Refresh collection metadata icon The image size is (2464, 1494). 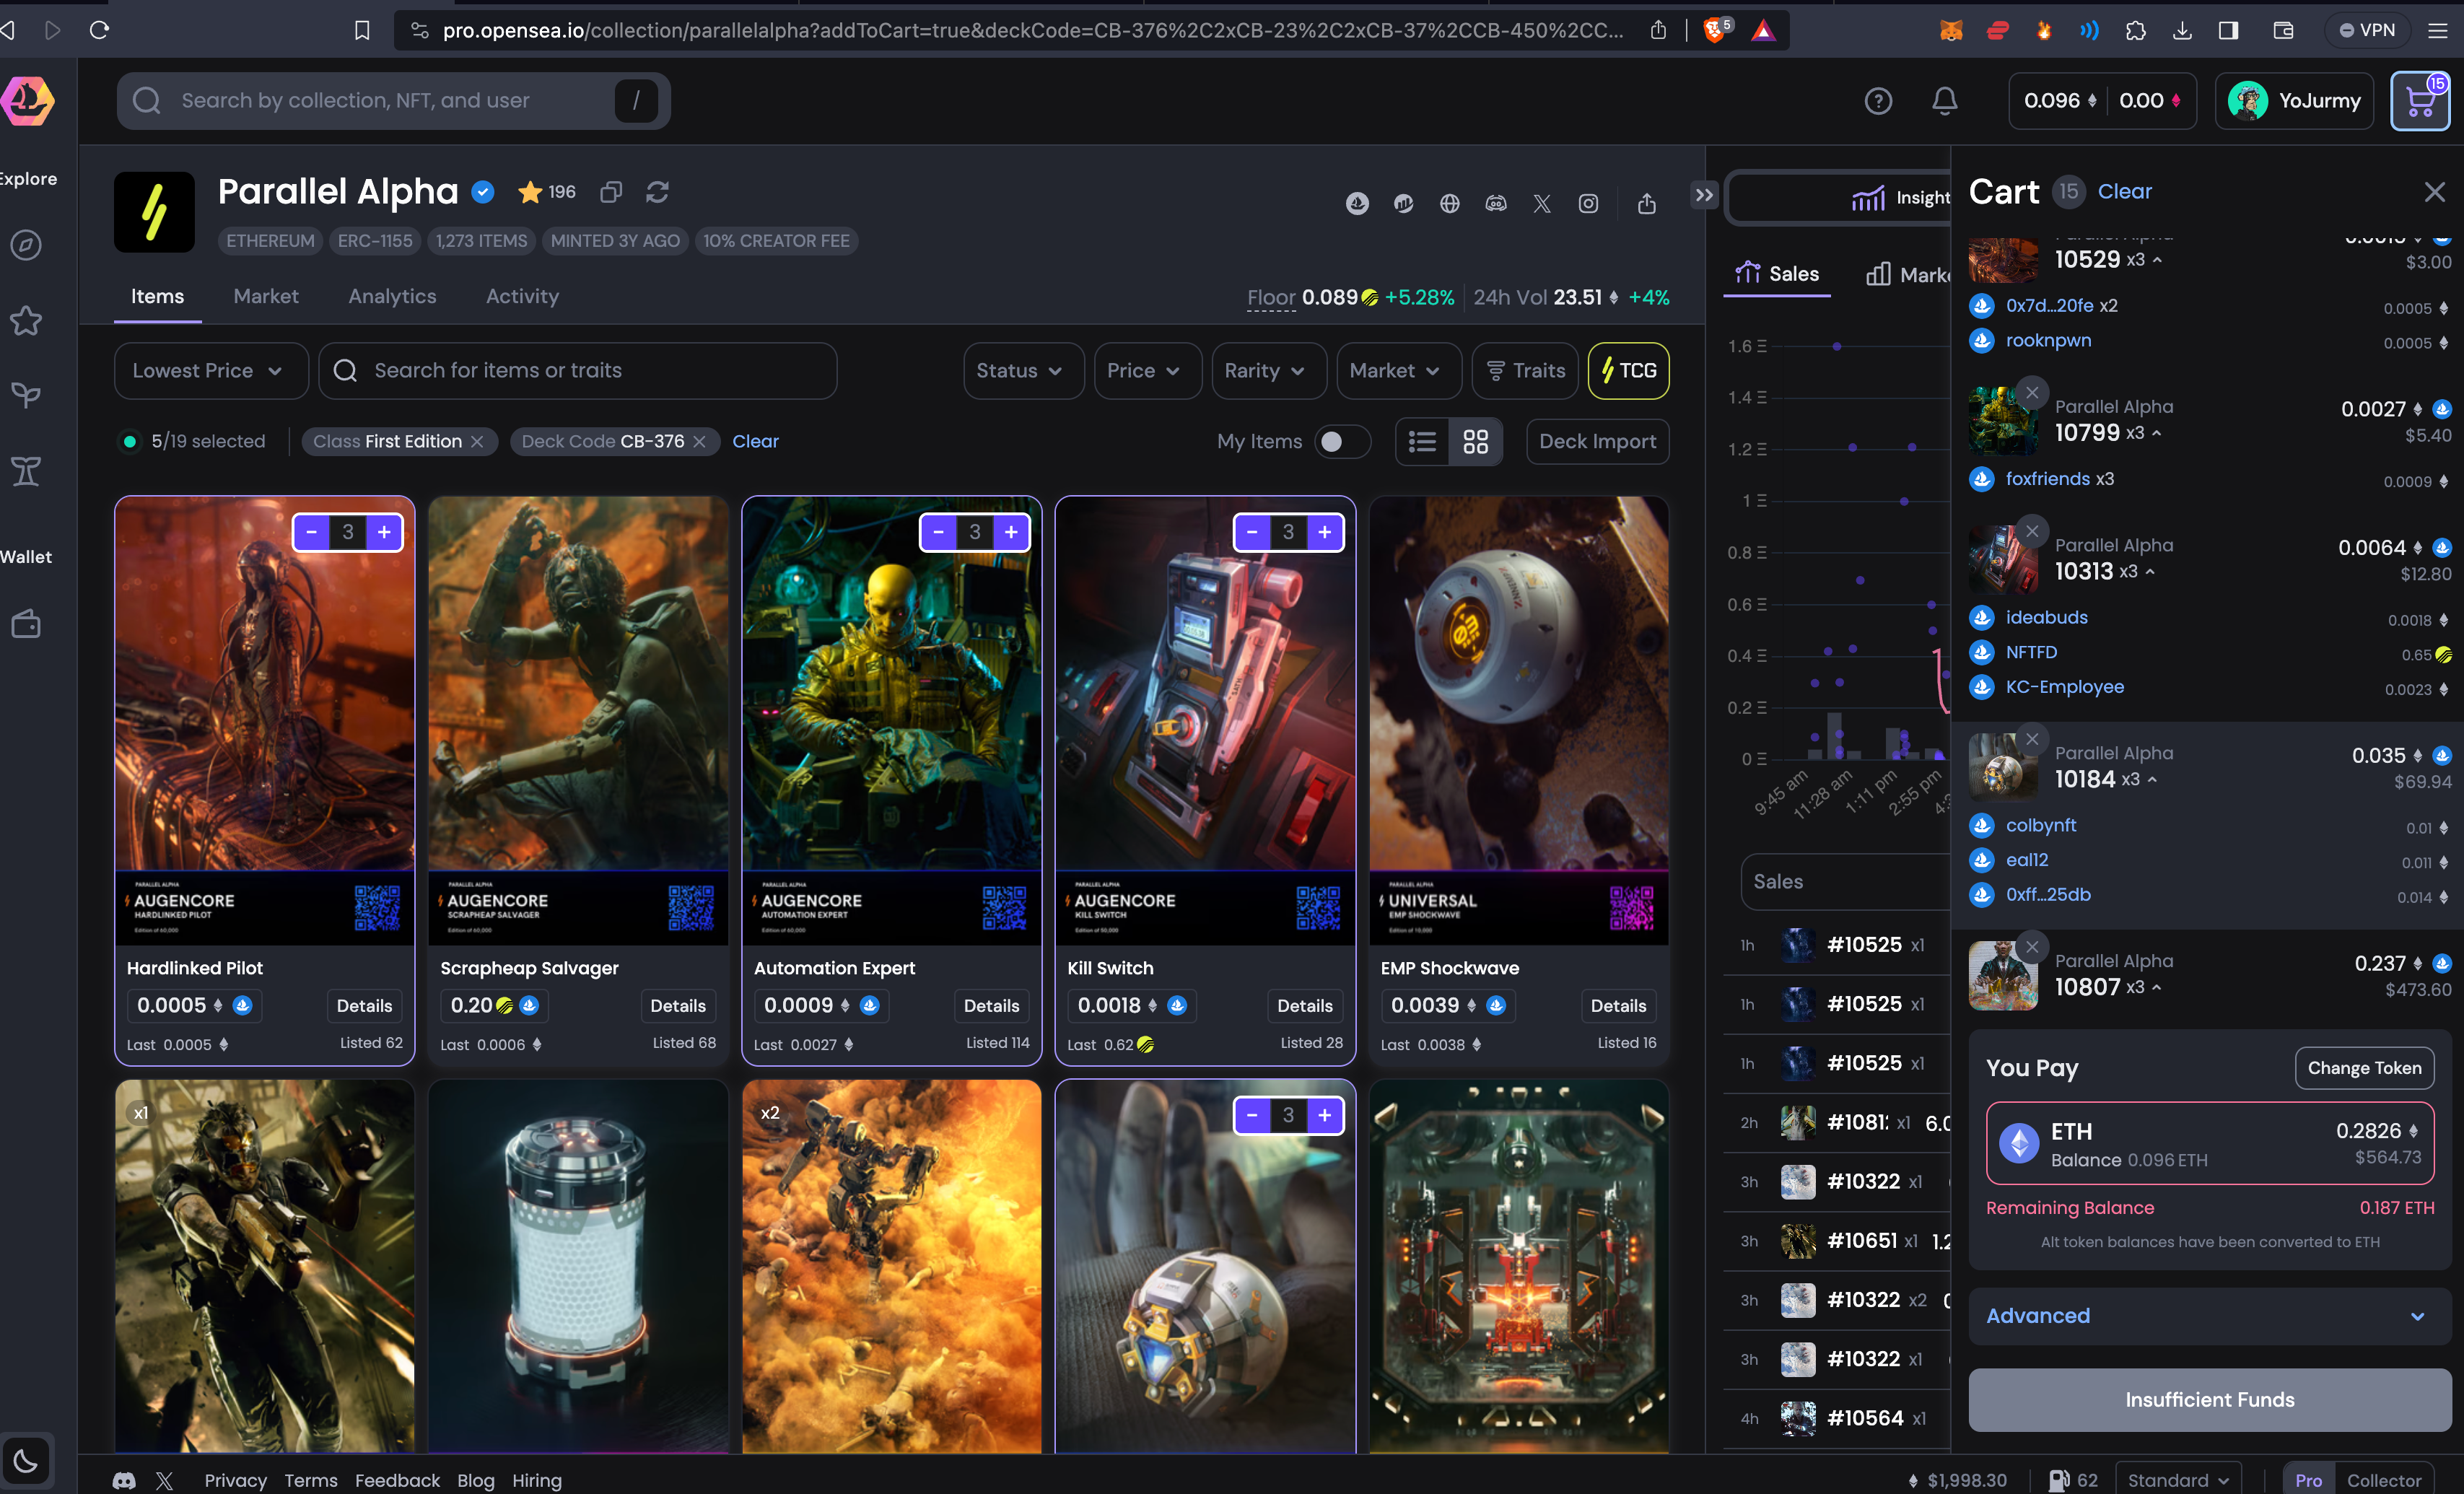click(x=657, y=192)
